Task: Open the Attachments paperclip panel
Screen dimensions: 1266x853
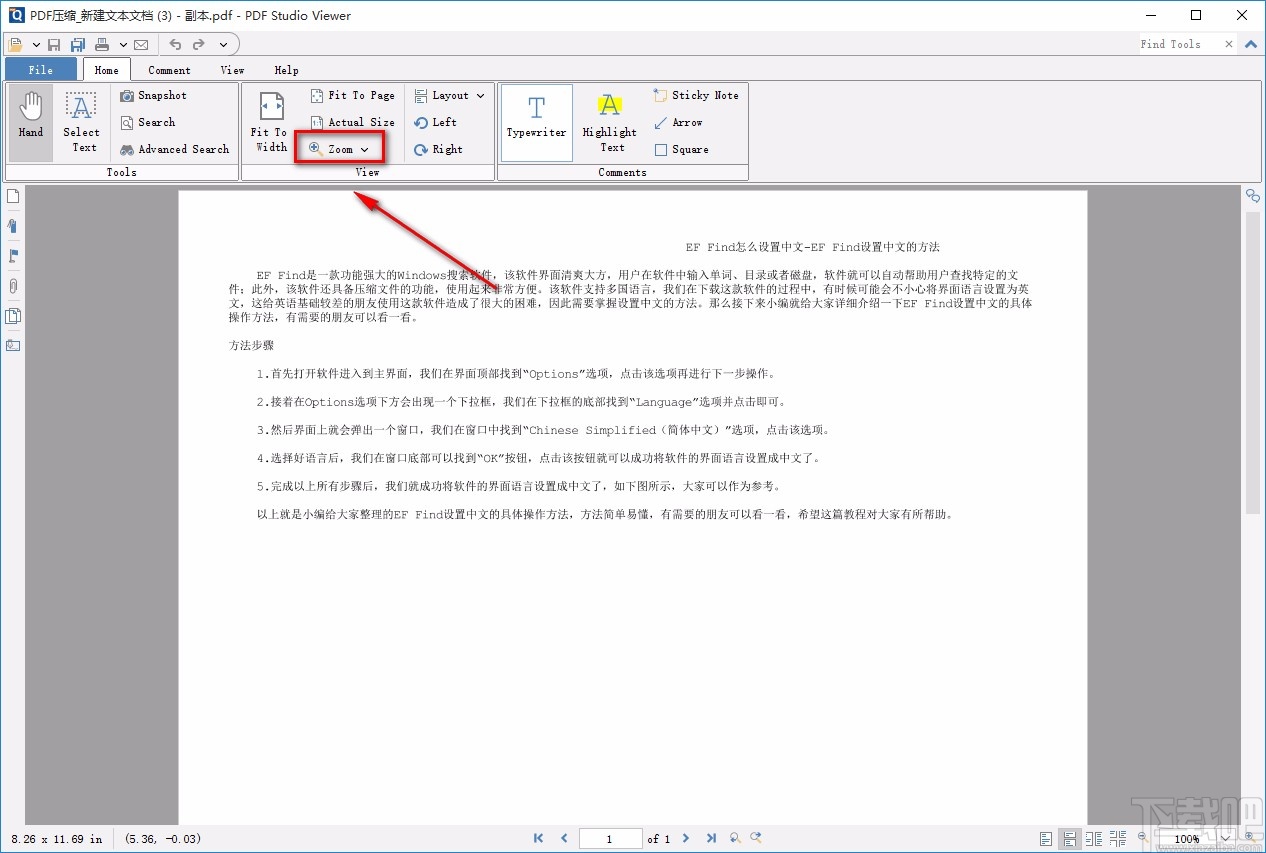Action: point(13,286)
